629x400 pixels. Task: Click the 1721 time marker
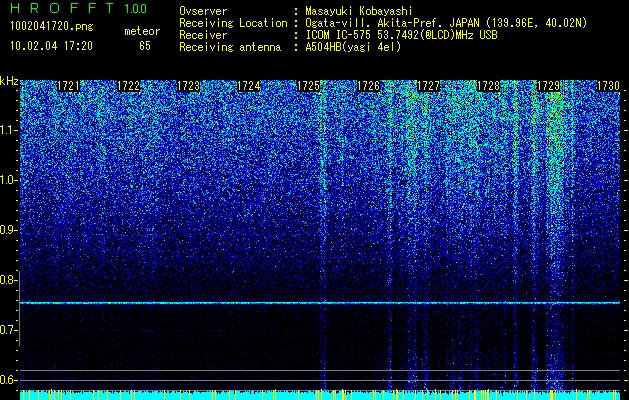pos(68,86)
